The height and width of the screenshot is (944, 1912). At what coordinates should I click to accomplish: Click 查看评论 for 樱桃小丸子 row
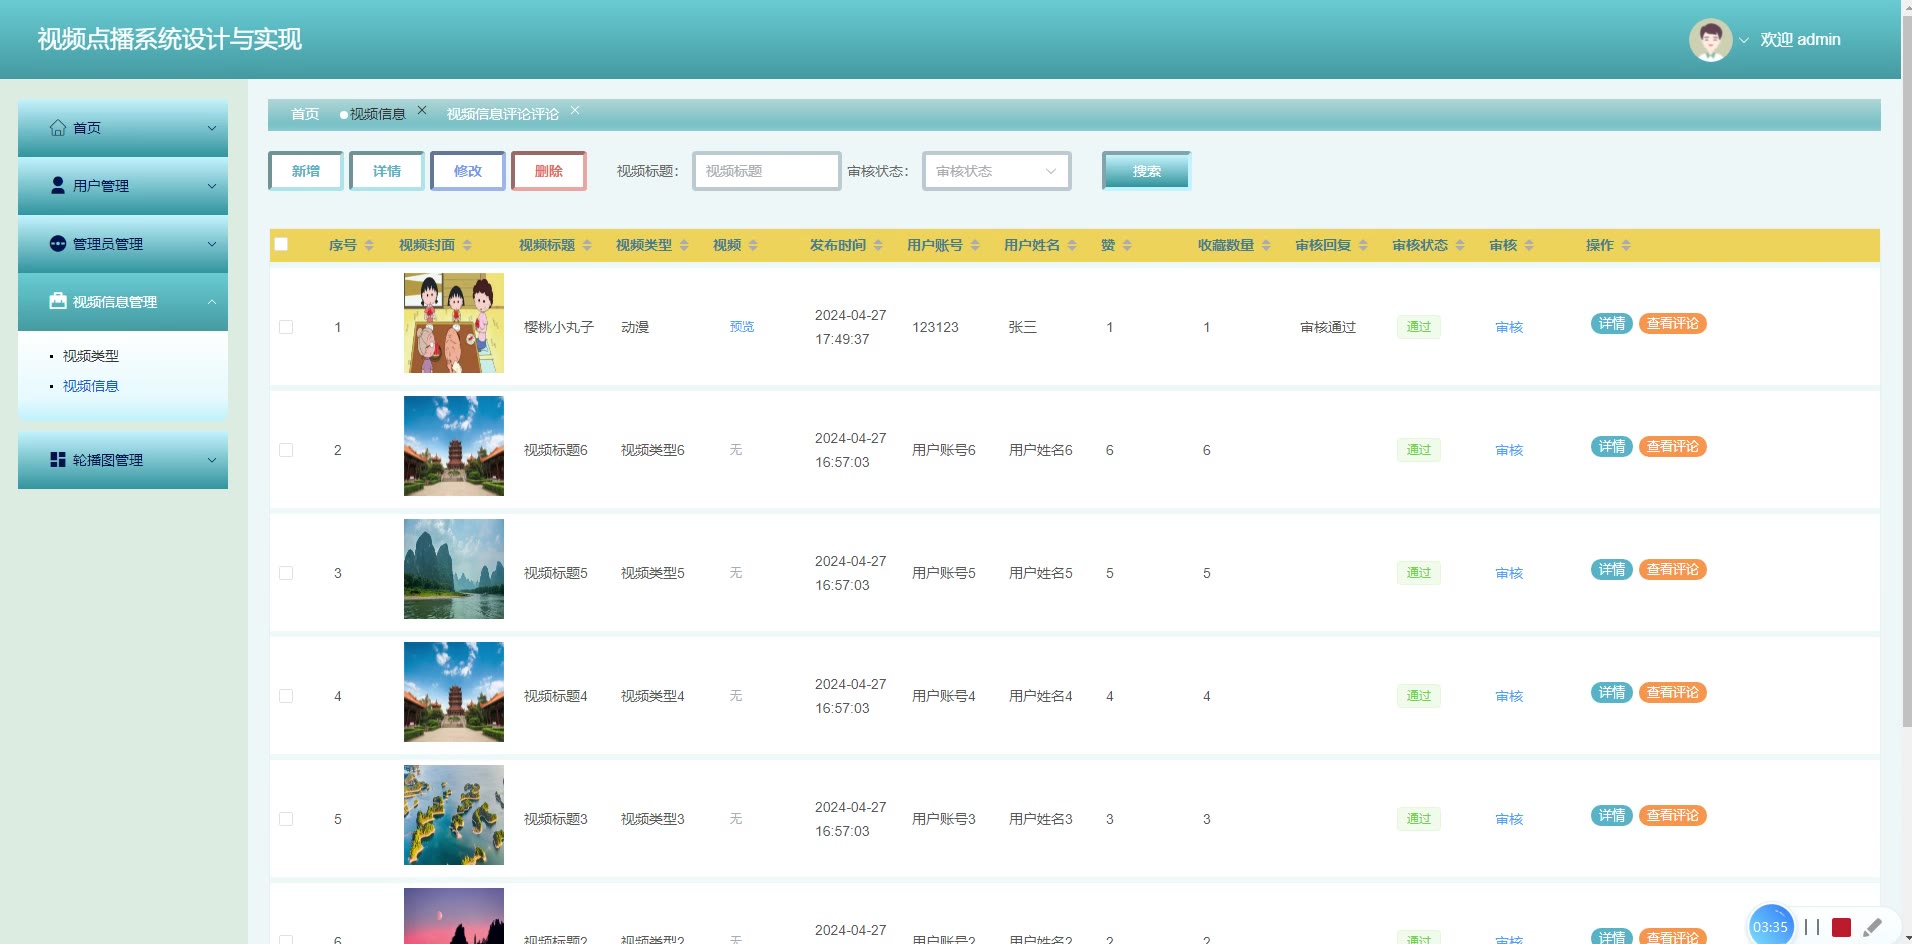click(1672, 323)
